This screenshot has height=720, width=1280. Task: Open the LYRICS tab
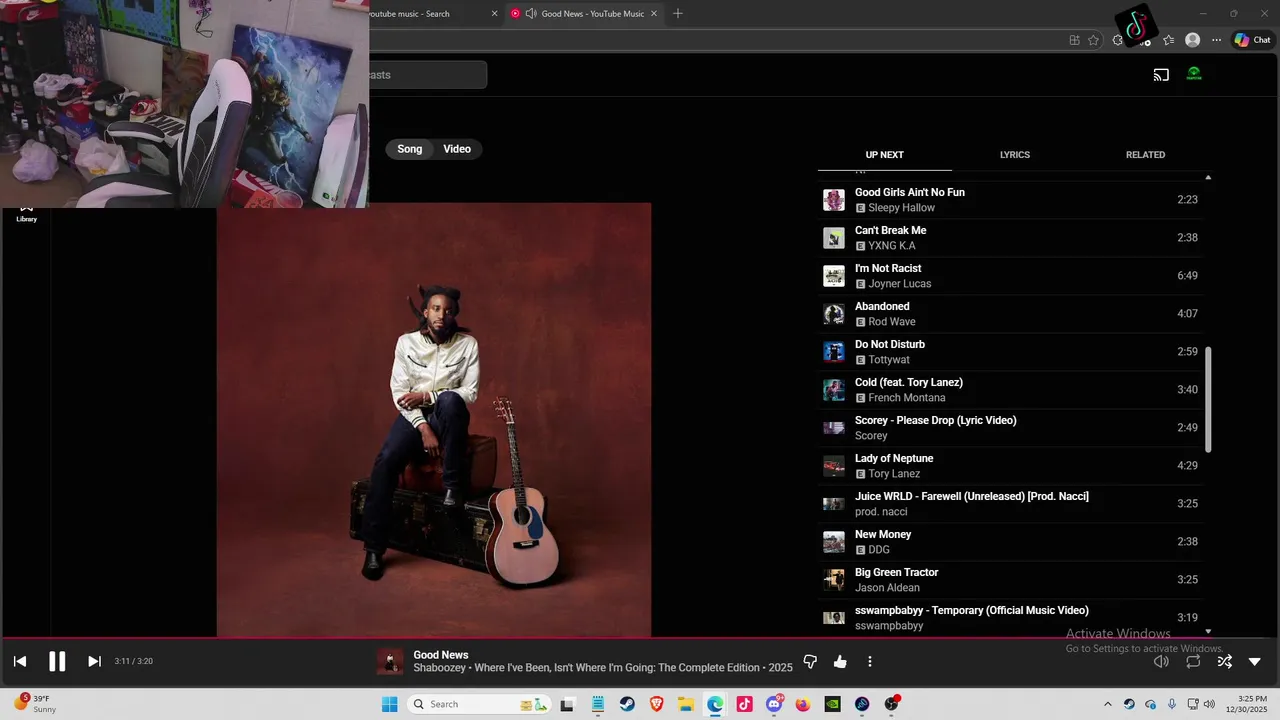click(x=1015, y=155)
